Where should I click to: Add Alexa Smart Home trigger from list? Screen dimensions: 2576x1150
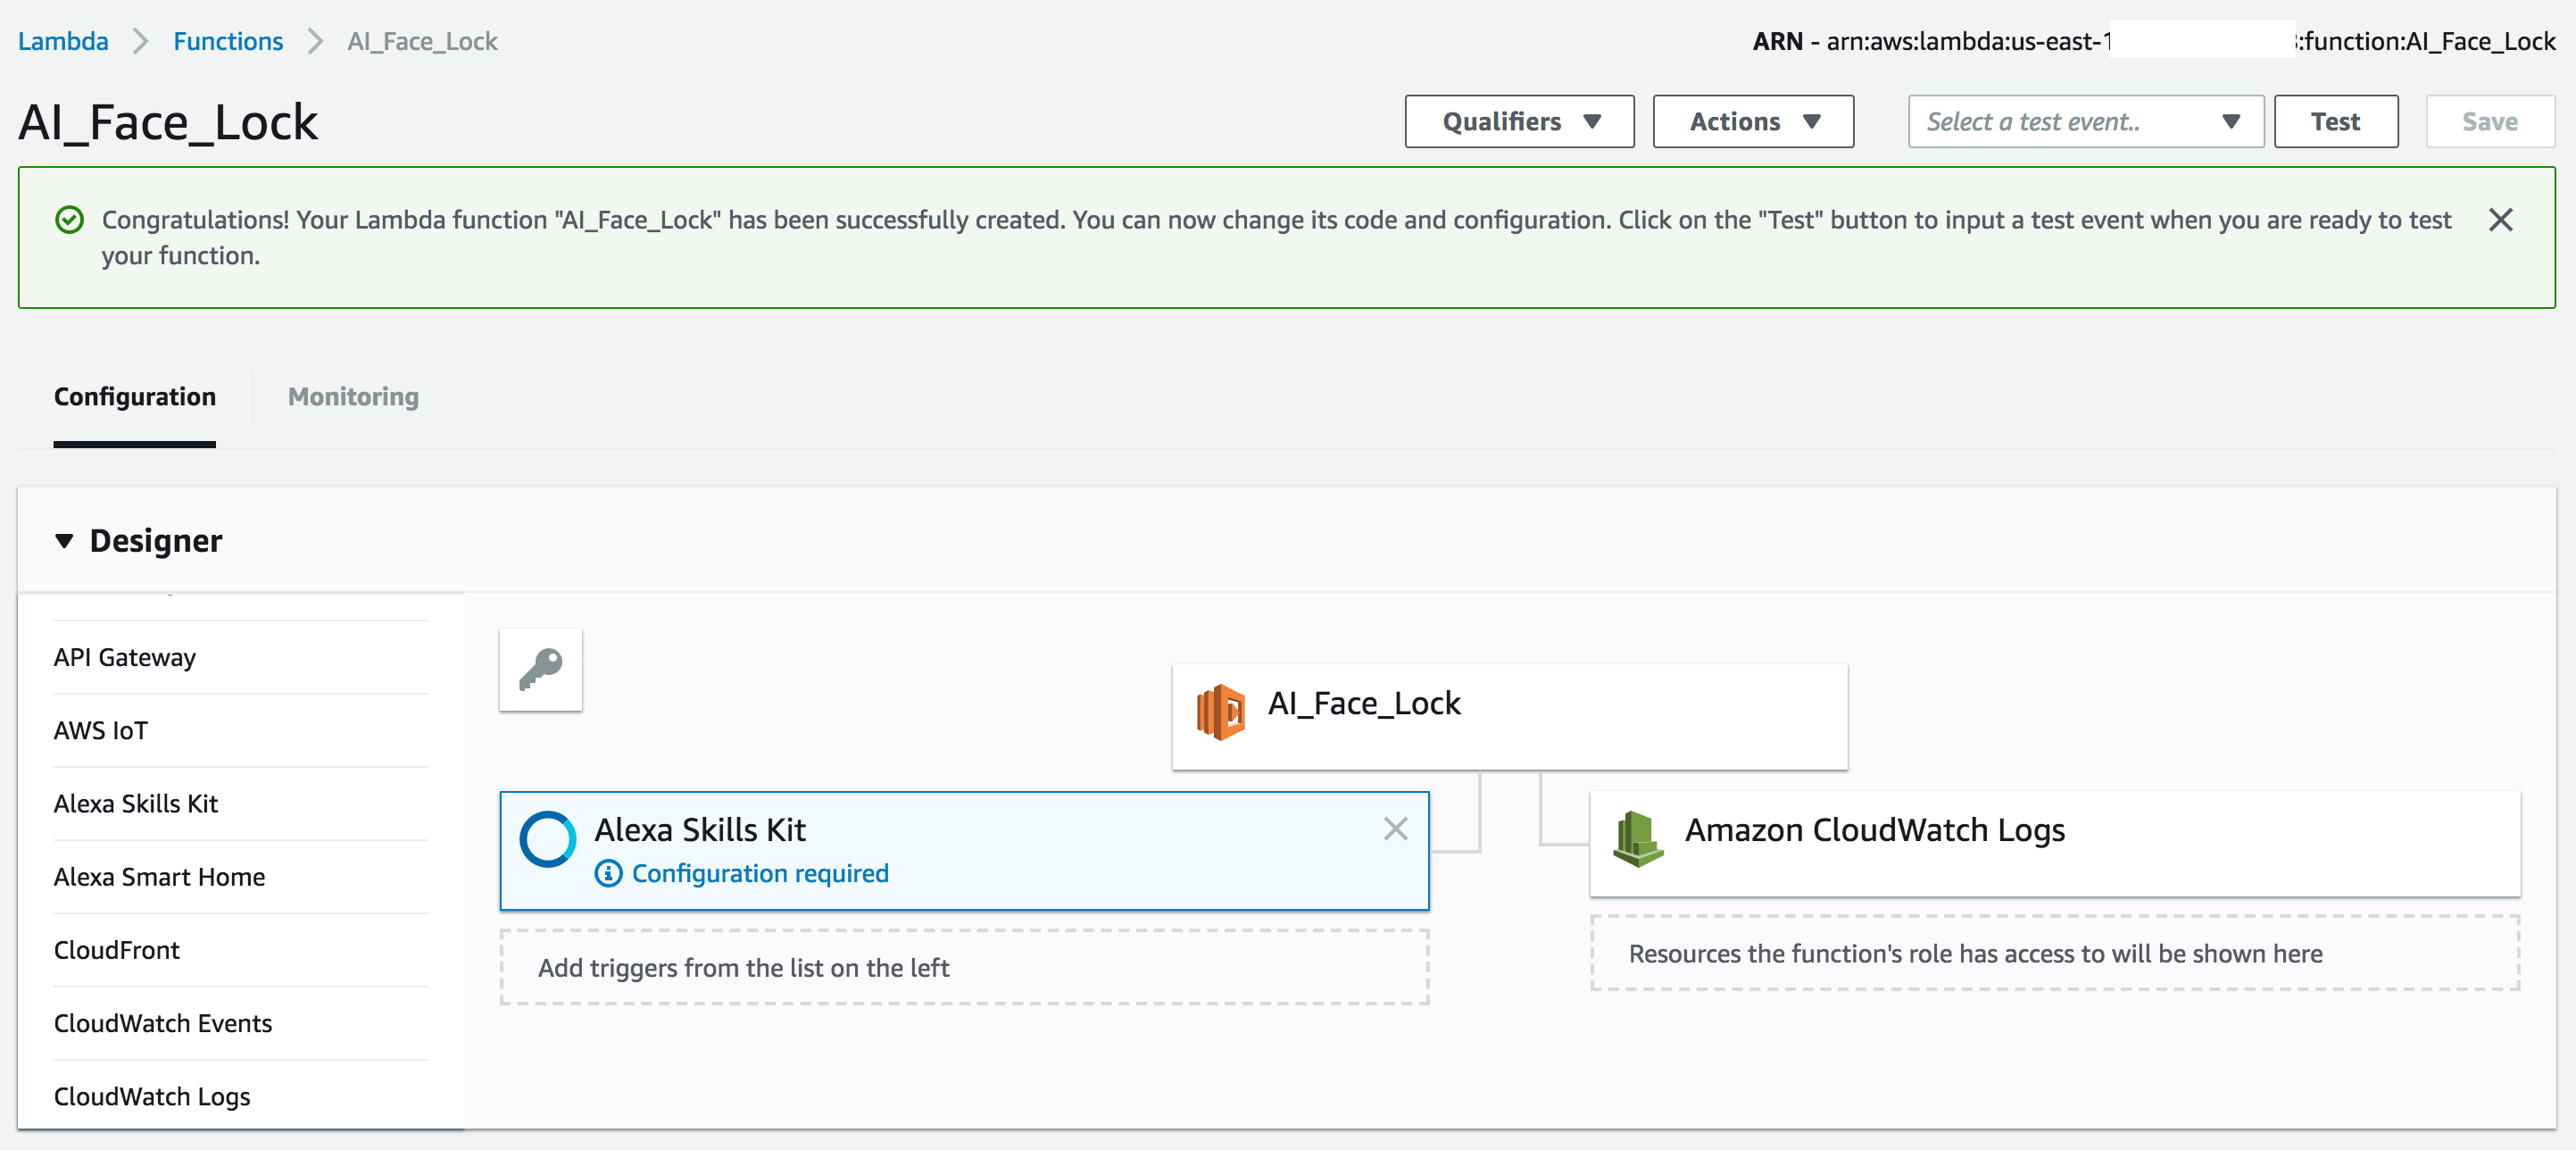[x=241, y=877]
